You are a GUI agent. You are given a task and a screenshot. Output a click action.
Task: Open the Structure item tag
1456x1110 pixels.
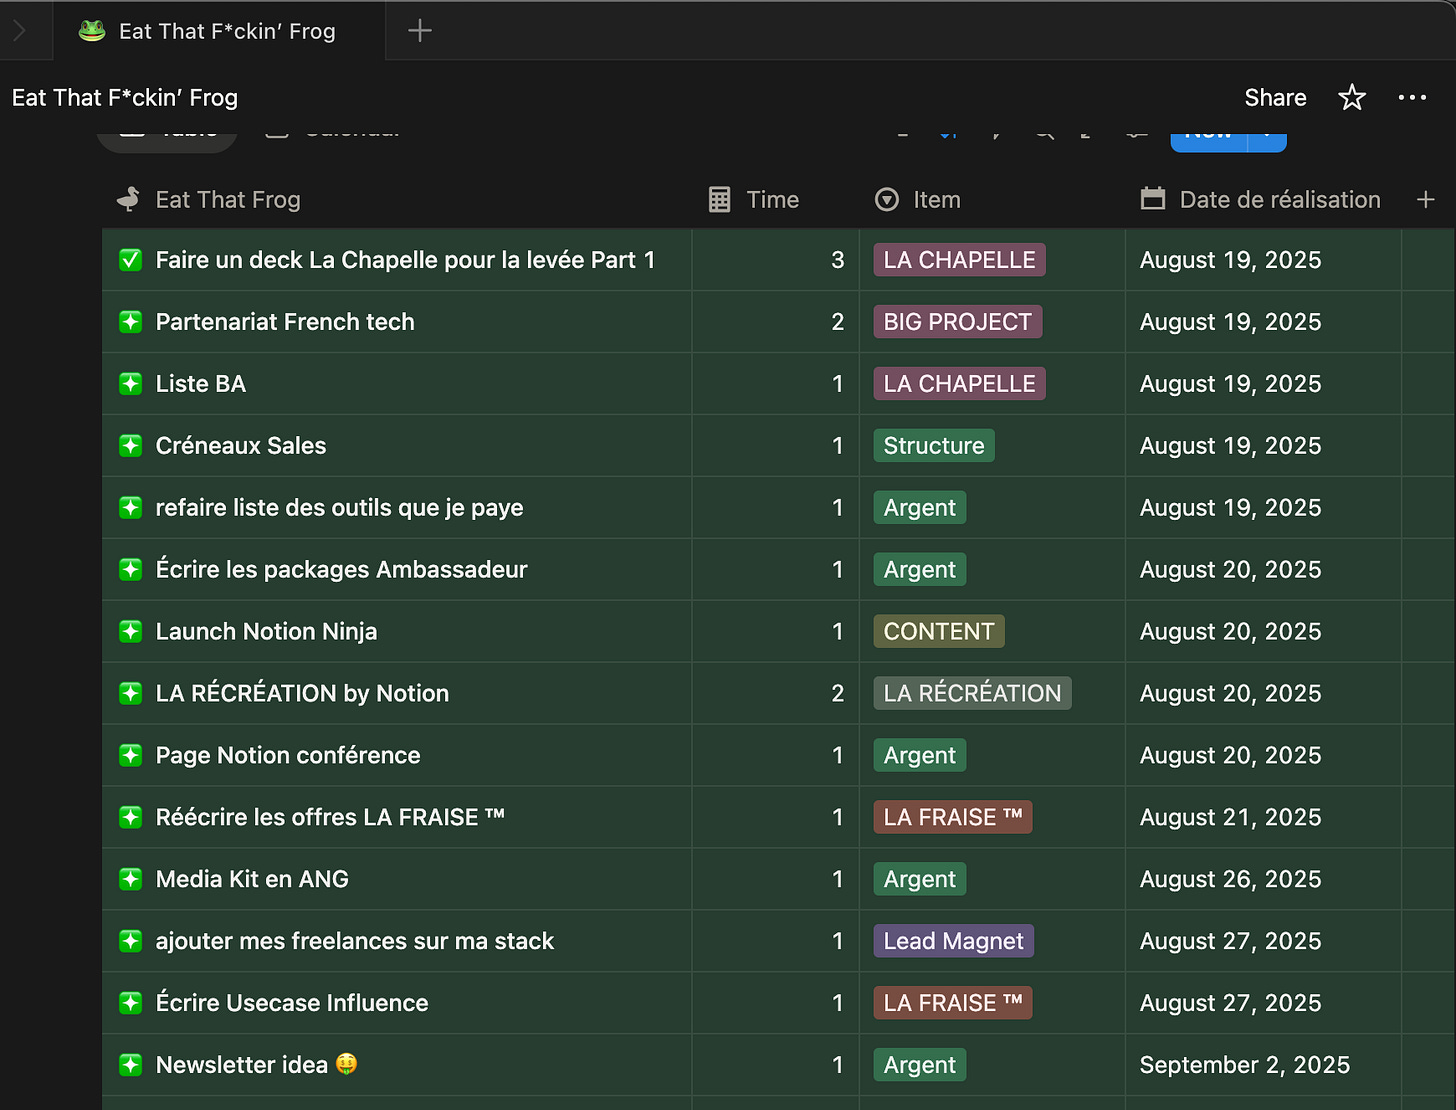click(934, 446)
